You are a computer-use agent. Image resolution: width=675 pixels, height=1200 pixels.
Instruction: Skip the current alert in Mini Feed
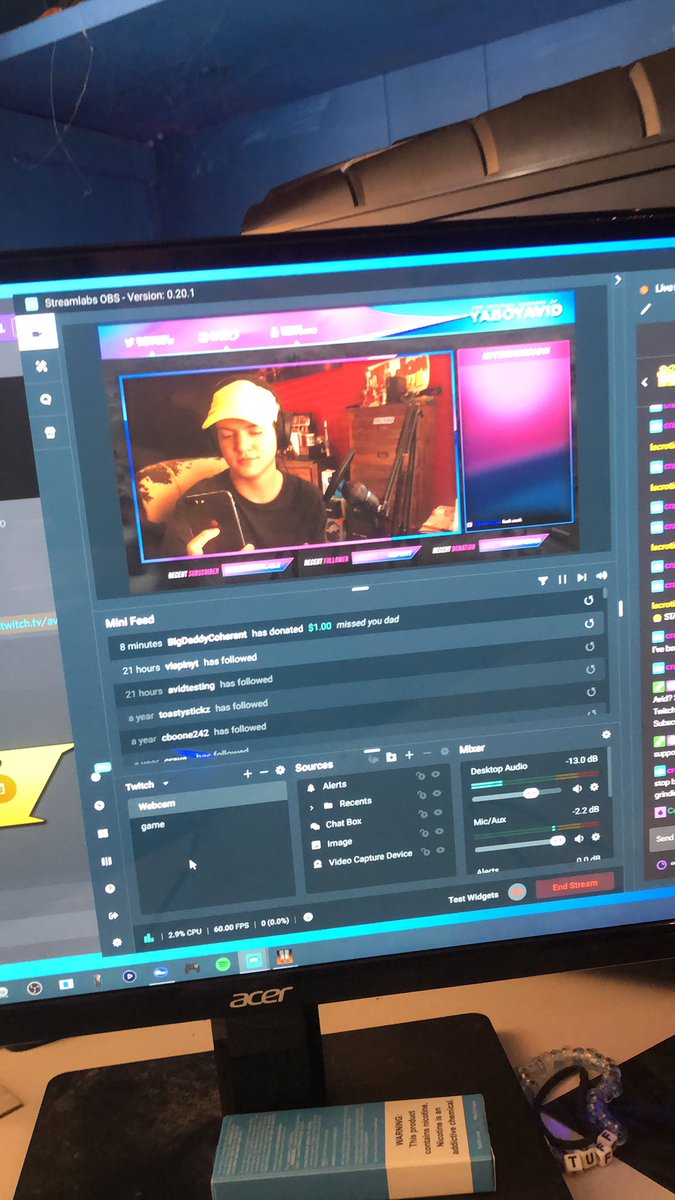click(x=581, y=577)
